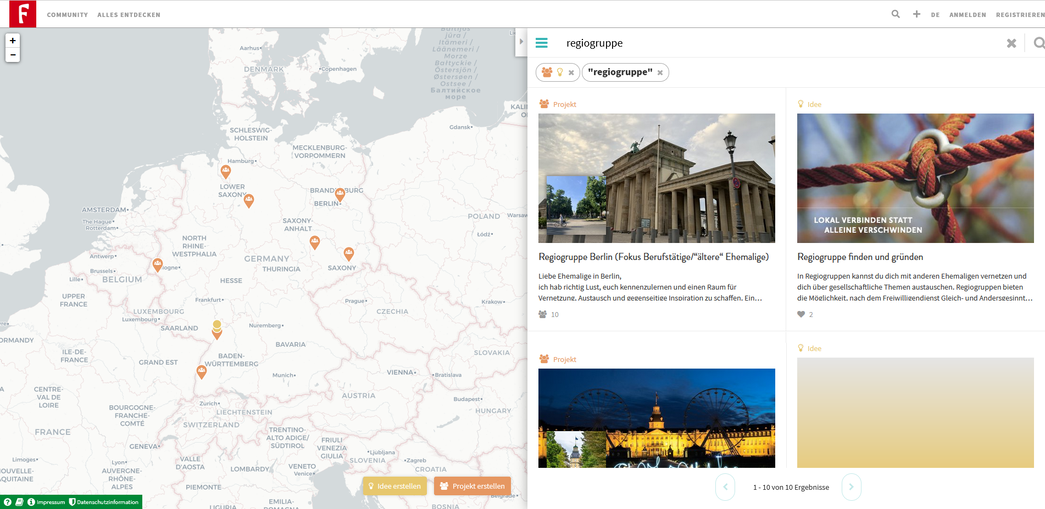Click the plus create icon in top bar

pos(916,14)
